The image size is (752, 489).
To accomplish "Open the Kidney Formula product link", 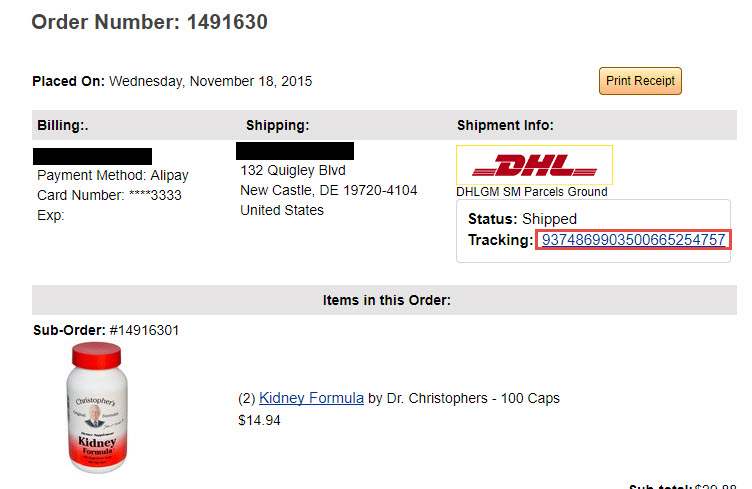I will [311, 398].
